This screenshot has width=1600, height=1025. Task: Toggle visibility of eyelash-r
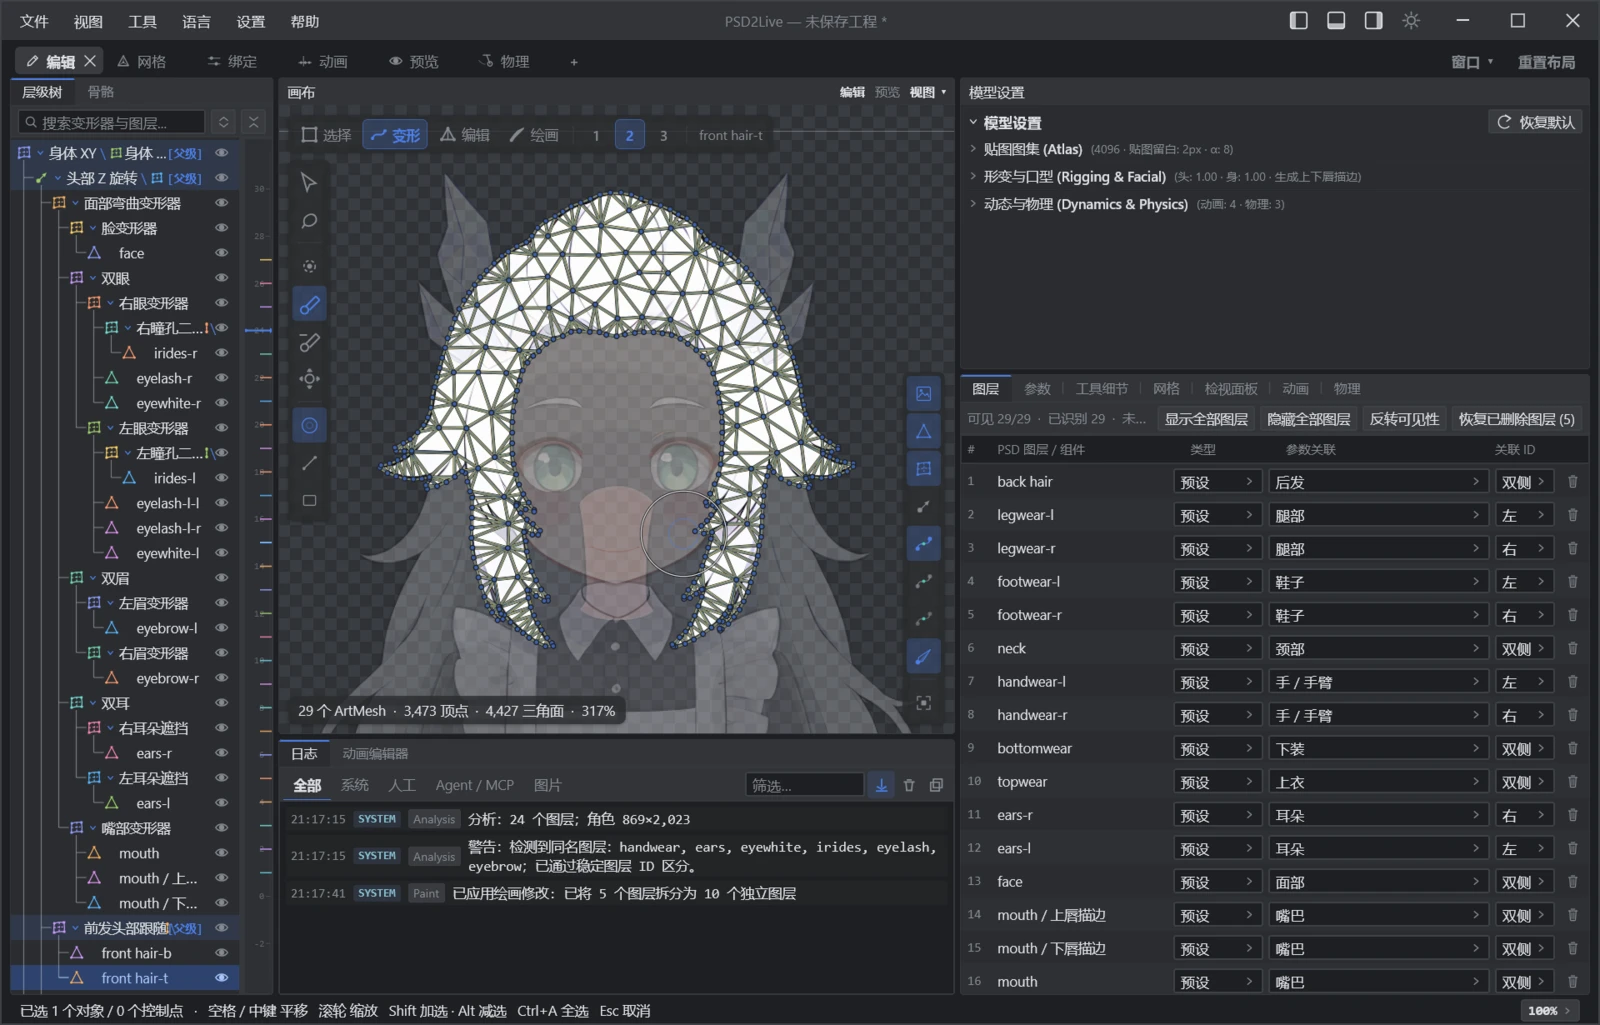pyautogui.click(x=222, y=378)
